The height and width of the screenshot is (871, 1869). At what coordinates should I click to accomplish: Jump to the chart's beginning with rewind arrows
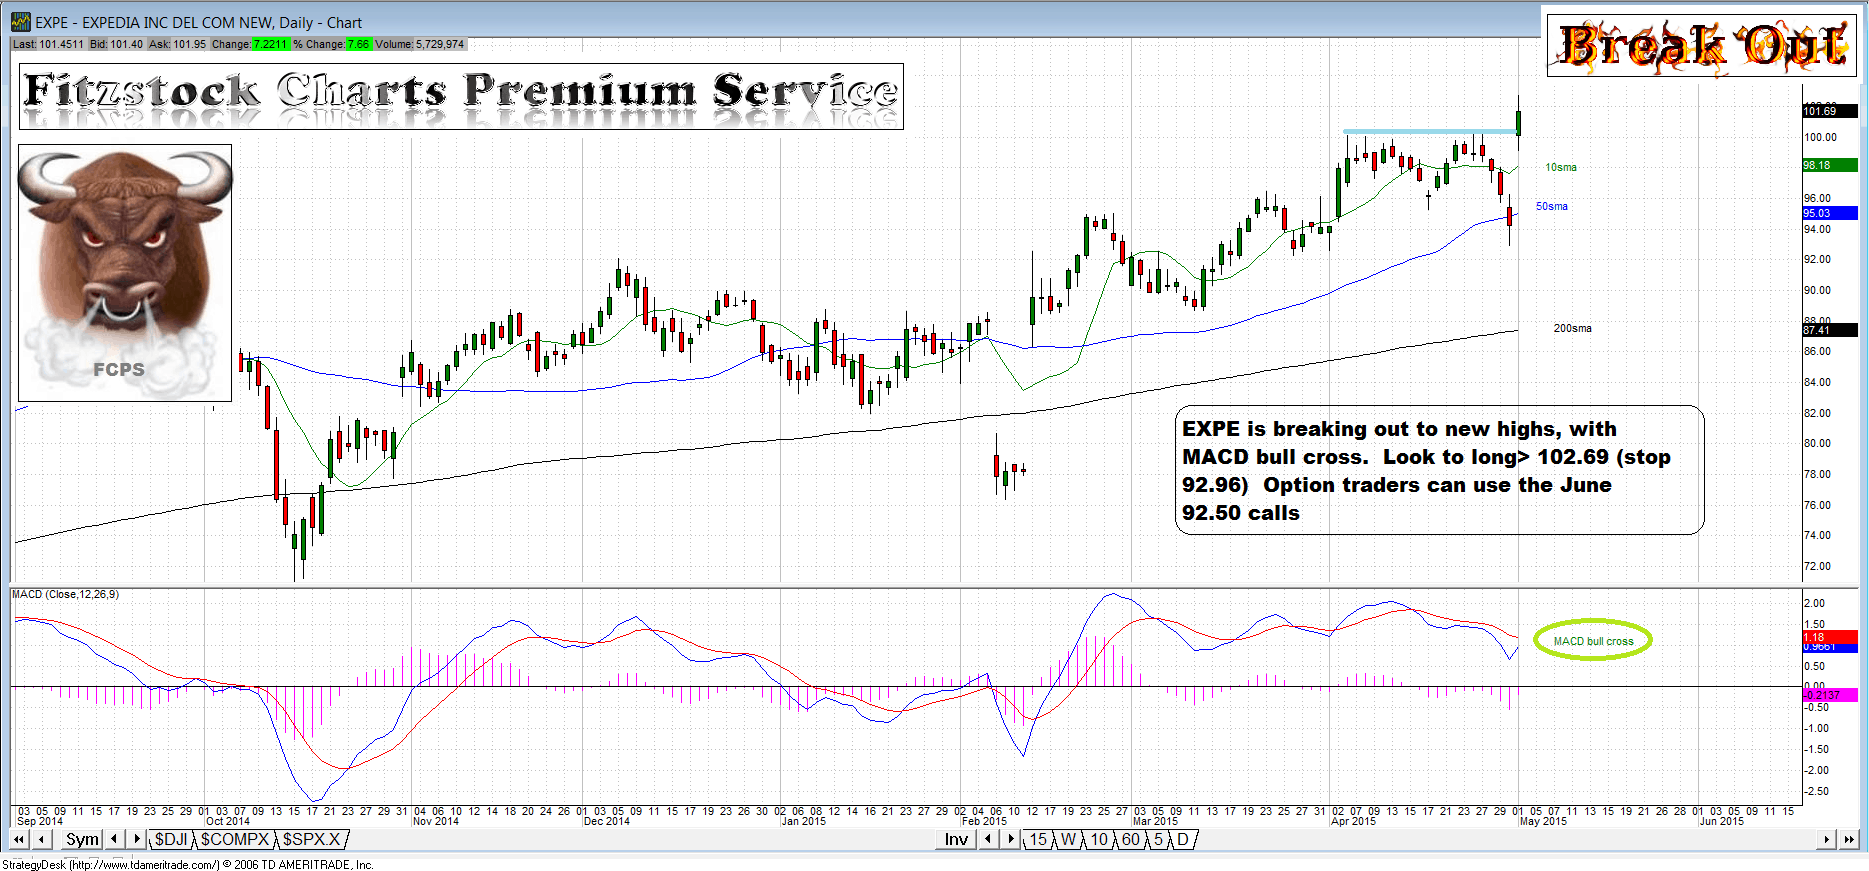coord(19,840)
